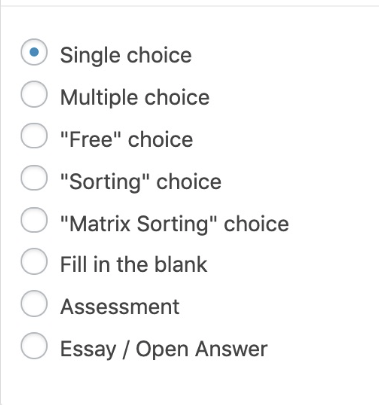Choose the Assessment radio button
Viewport: 379px width, 405px height.
tap(34, 303)
